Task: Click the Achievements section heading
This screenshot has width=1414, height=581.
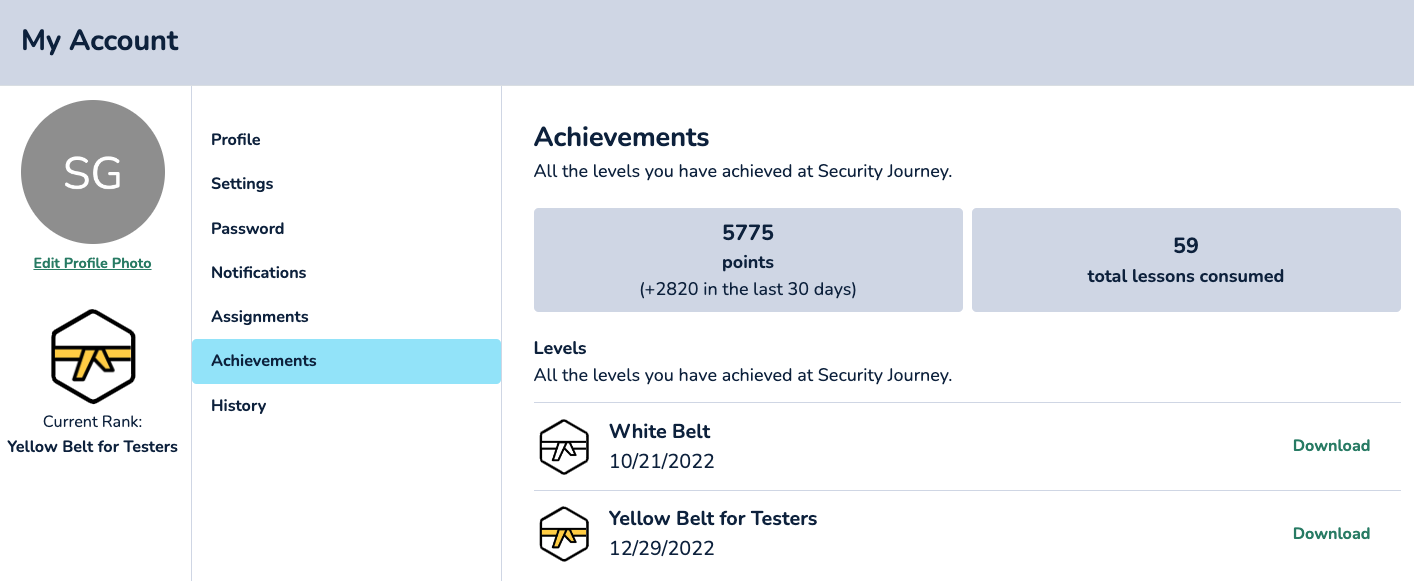Action: tap(621, 137)
